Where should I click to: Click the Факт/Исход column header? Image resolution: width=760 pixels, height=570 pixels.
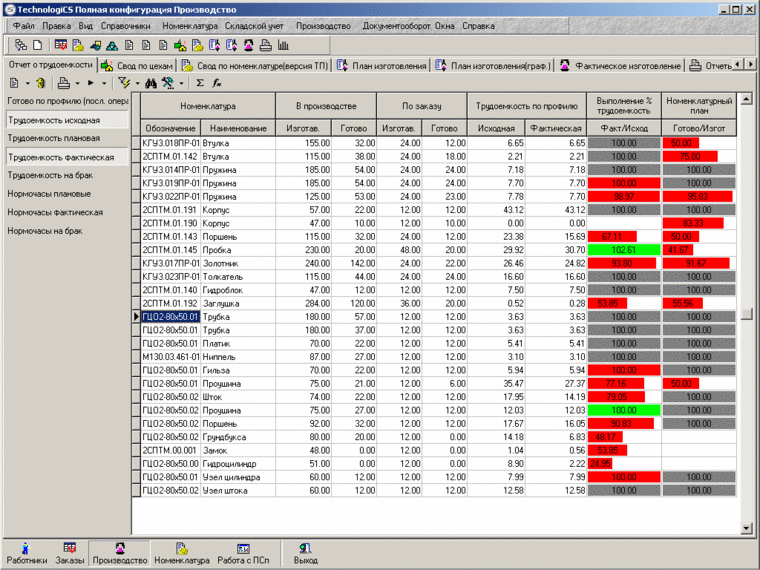click(624, 128)
